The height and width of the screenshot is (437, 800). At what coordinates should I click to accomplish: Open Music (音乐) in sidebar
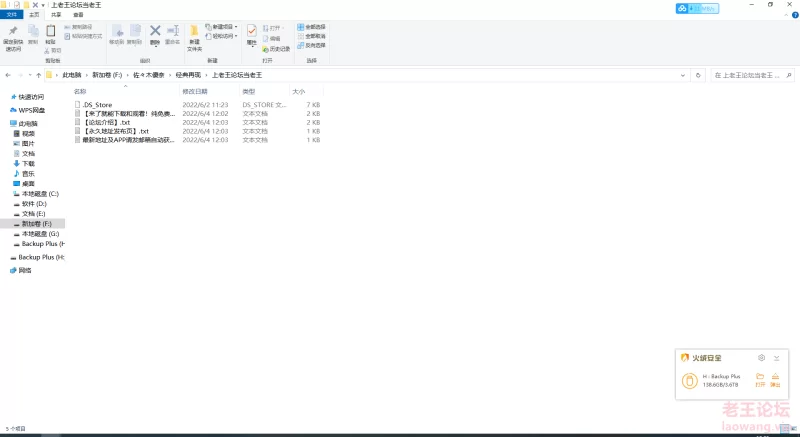point(28,174)
